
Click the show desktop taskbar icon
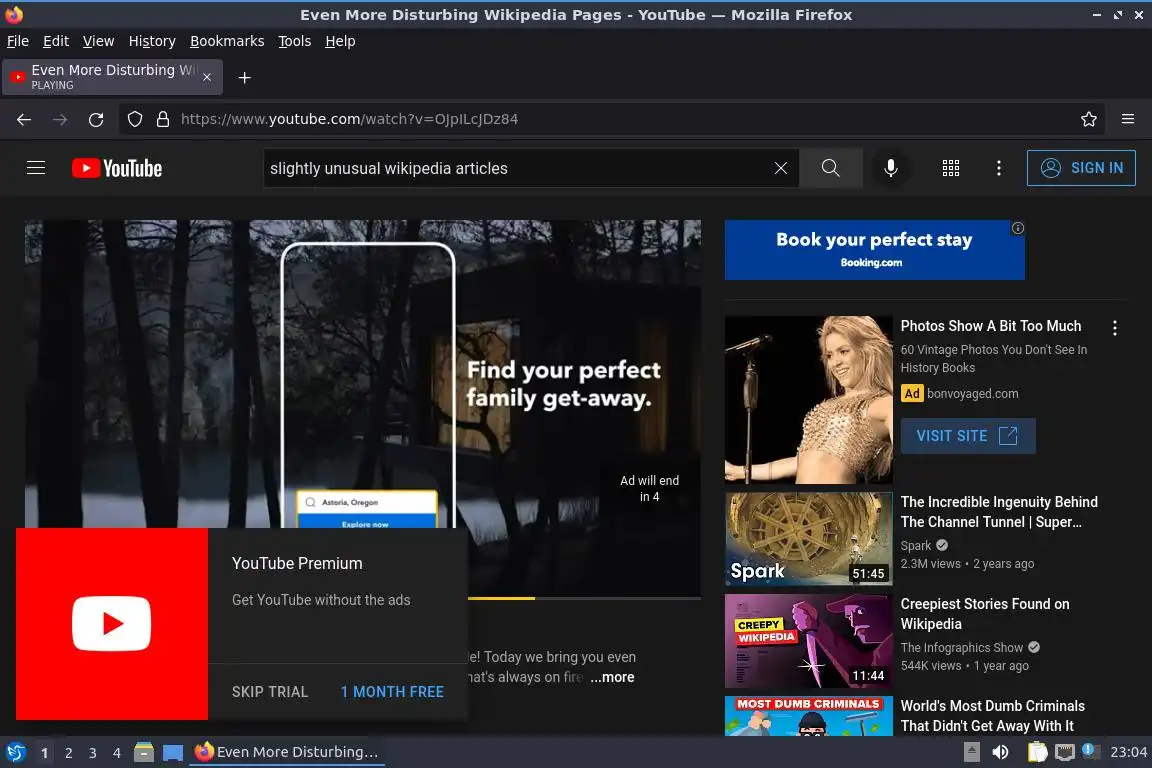(173, 752)
